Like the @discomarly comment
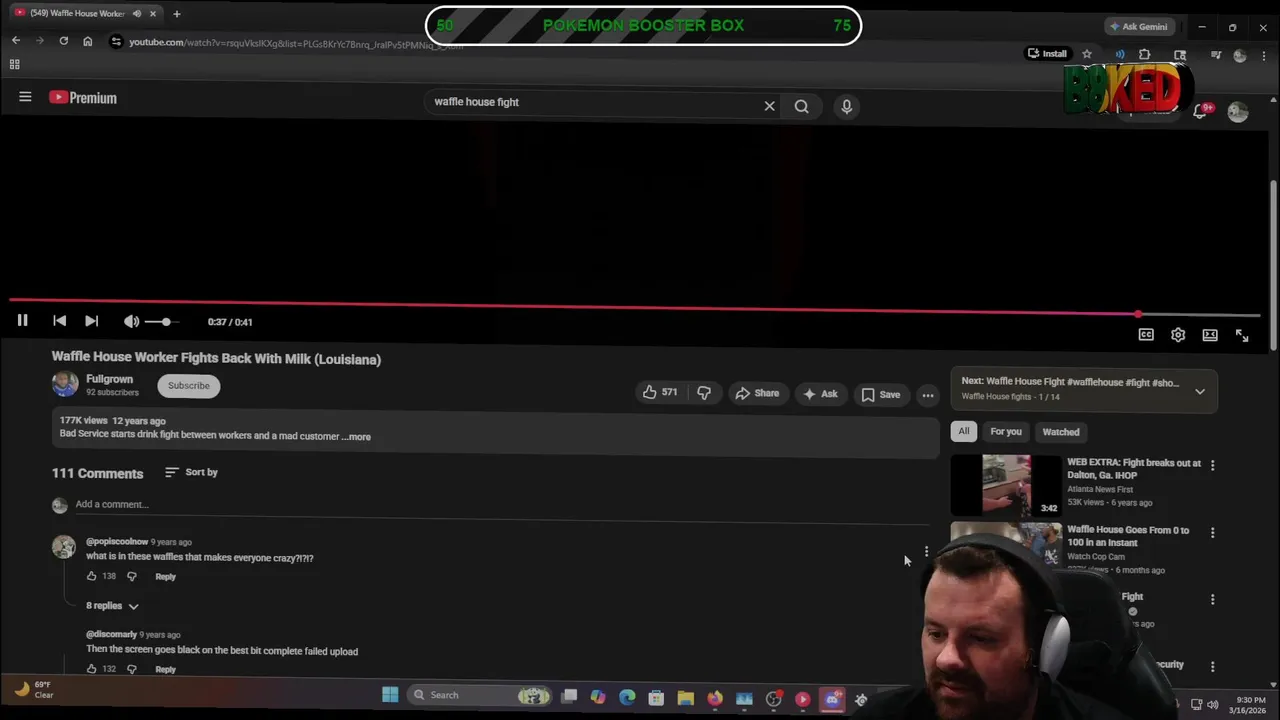The image size is (1280, 720). pyautogui.click(x=91, y=668)
